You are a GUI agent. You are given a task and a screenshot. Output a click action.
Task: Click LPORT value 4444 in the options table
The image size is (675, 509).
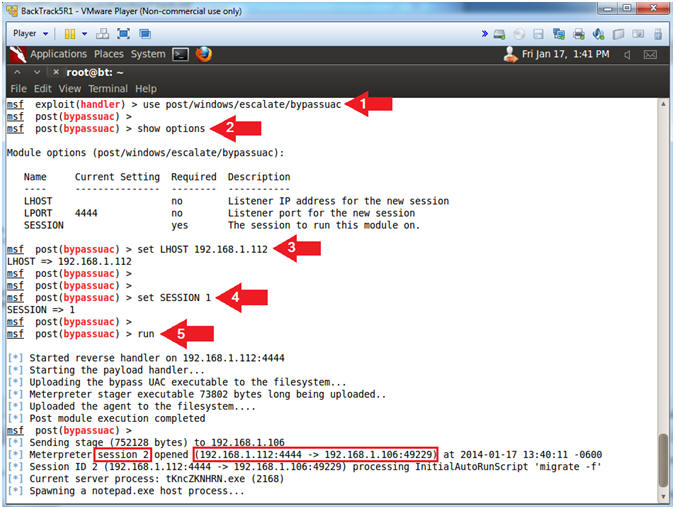coord(86,213)
